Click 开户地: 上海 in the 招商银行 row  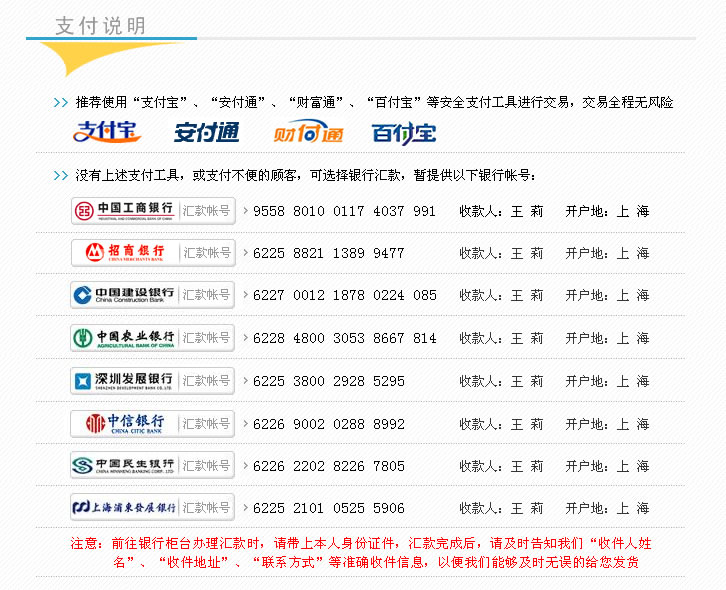click(x=607, y=253)
